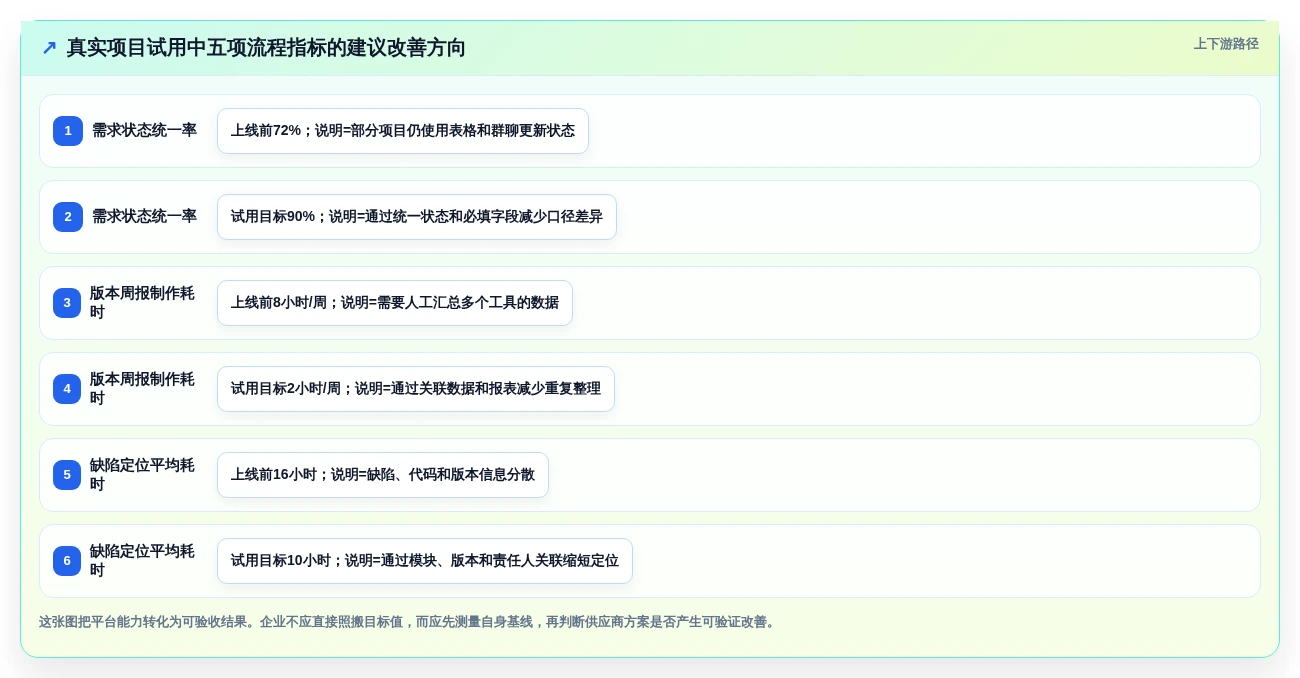The height and width of the screenshot is (678, 1300).
Task: Click the 需求状态统一率 label in row 1
Action: click(144, 130)
